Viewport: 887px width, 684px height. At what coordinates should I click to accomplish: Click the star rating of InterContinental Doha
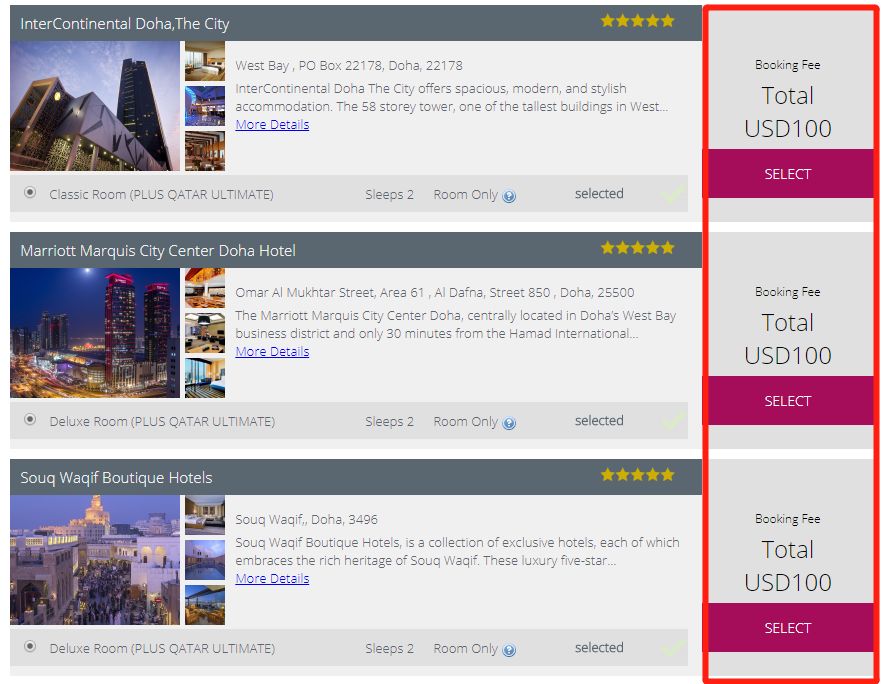(x=638, y=21)
